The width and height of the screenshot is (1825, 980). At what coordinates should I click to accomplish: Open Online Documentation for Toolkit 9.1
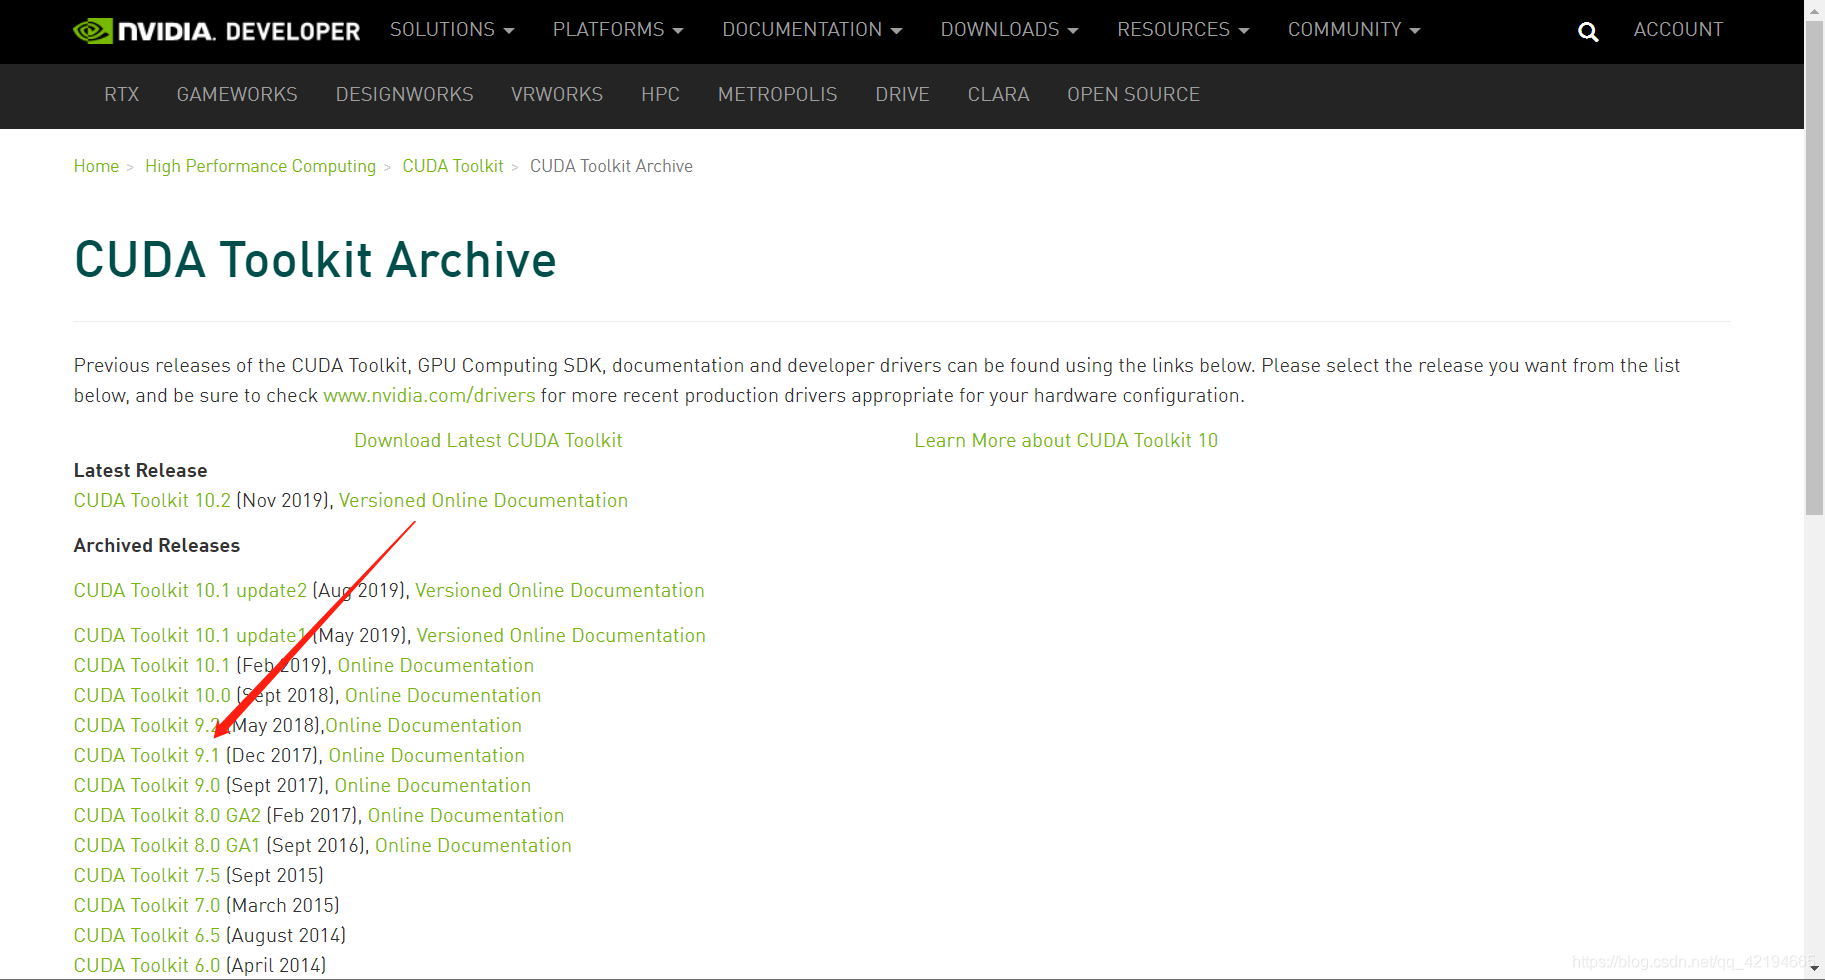pos(427,755)
